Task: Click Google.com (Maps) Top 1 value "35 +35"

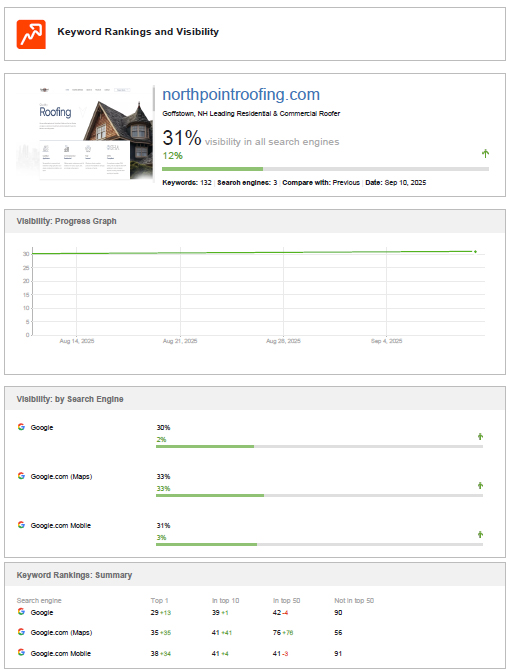Action: pyautogui.click(x=160, y=632)
